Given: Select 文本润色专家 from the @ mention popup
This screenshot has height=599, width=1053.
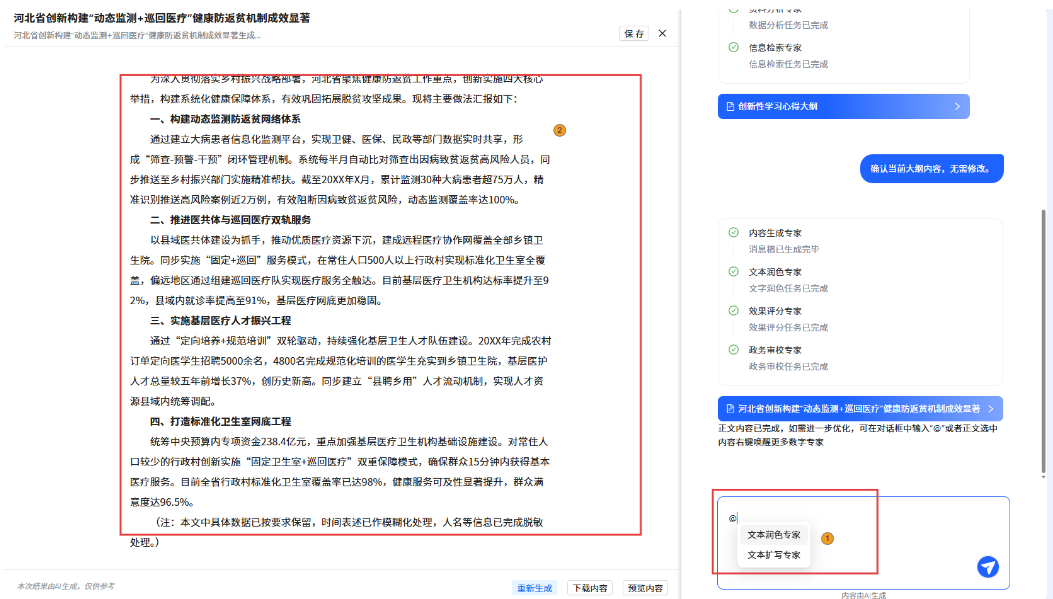Looking at the screenshot, I should tap(774, 535).
